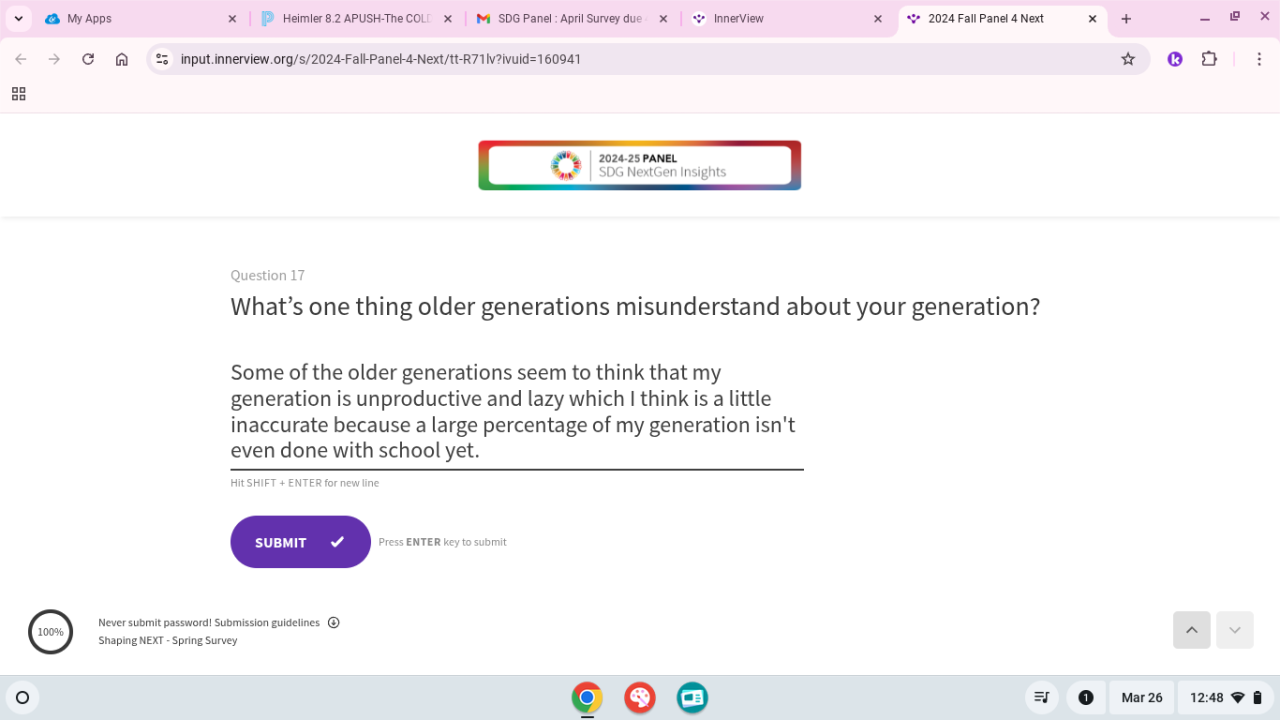This screenshot has width=1280, height=720.
Task: Reload the survey page
Action: pyautogui.click(x=88, y=59)
